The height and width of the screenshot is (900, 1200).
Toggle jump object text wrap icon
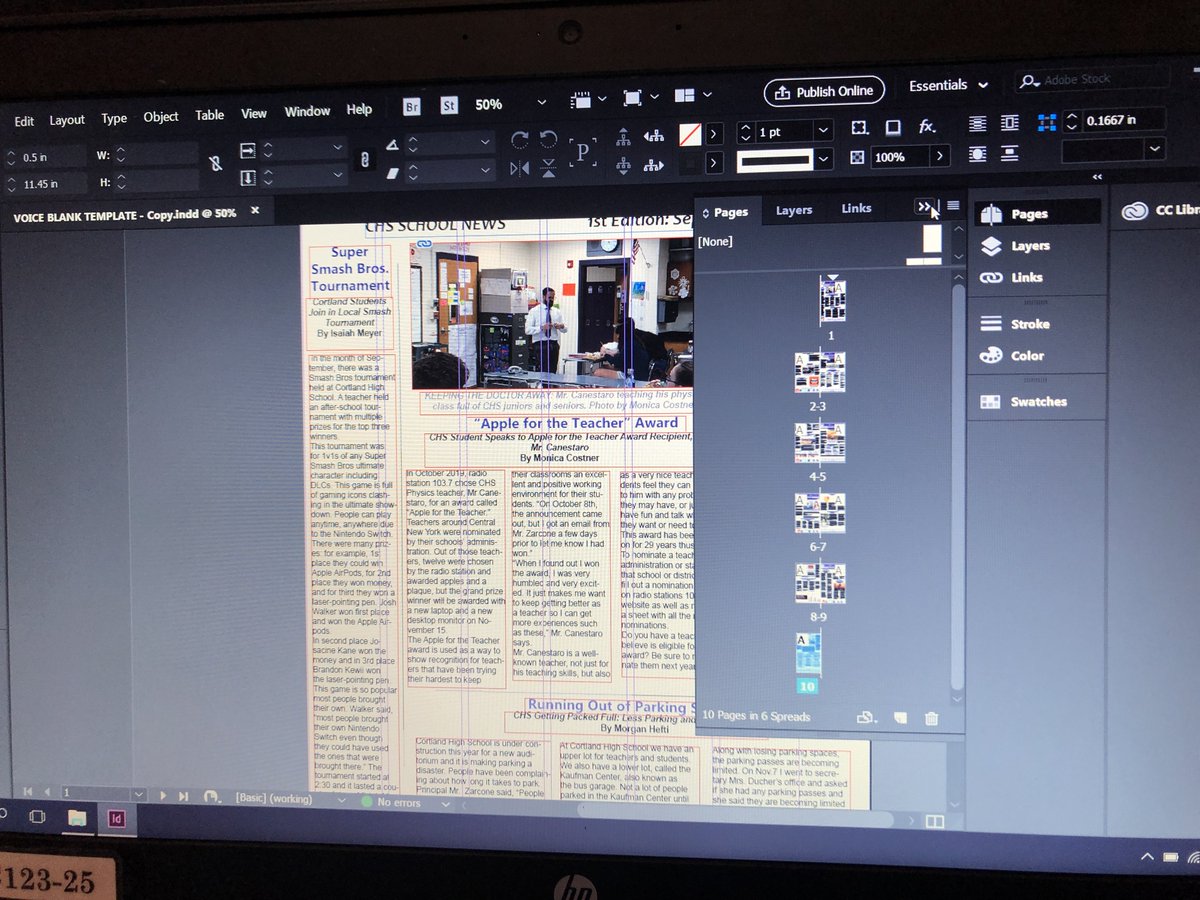point(1010,153)
